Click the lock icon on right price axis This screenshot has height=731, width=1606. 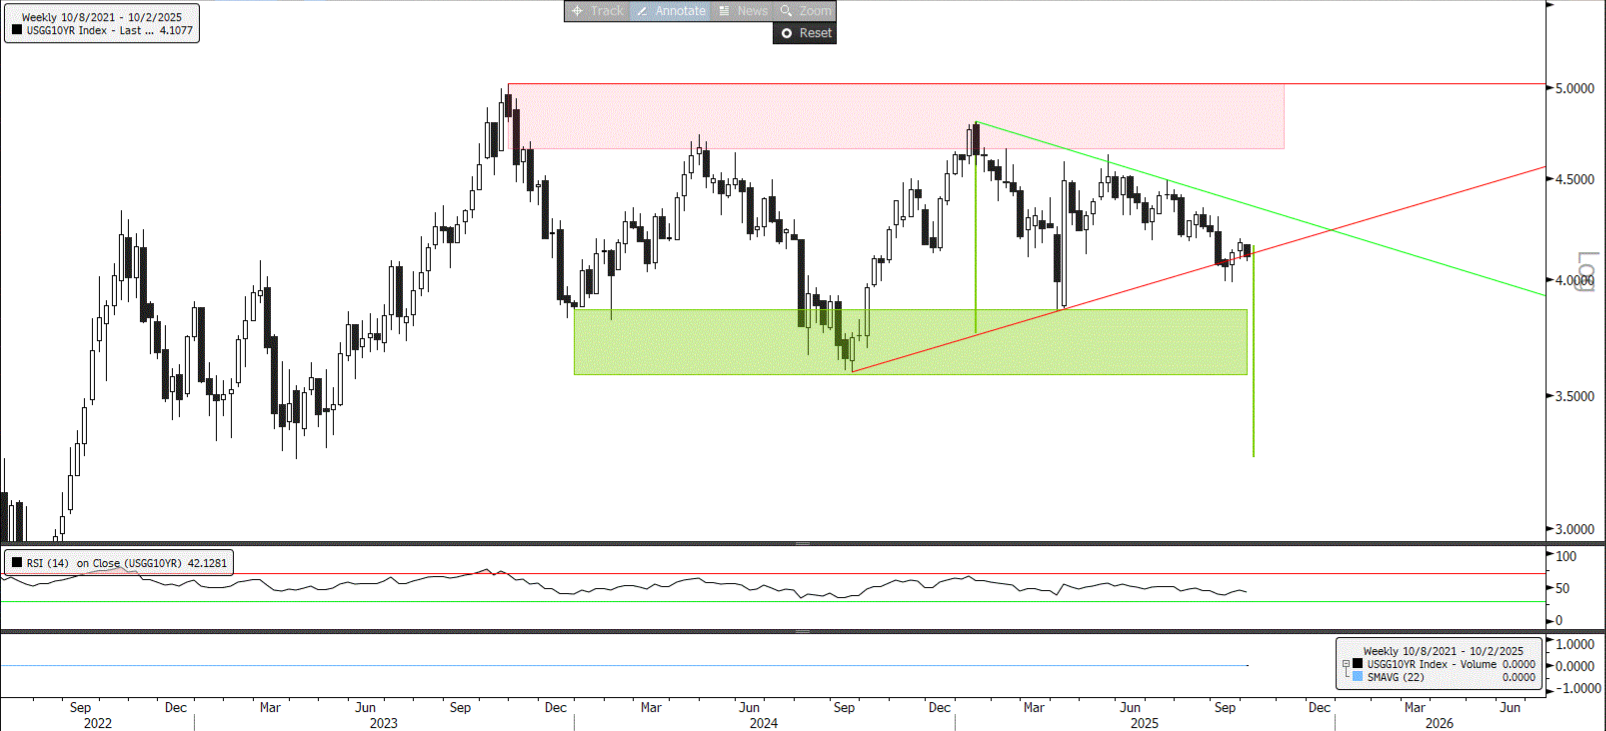tap(1585, 271)
